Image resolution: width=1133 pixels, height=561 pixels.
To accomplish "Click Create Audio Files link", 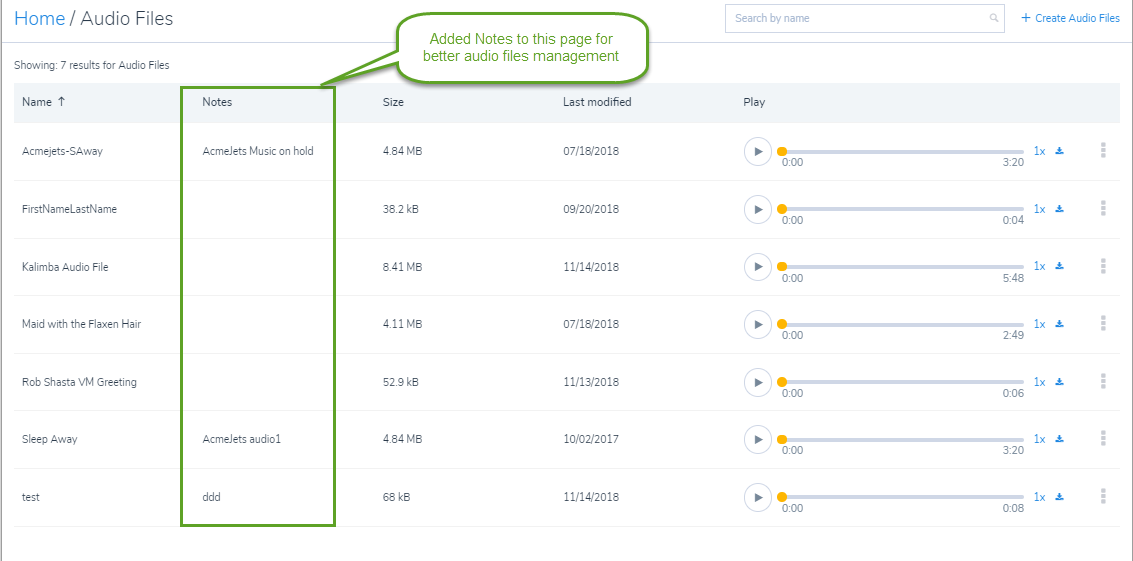I will point(1070,18).
